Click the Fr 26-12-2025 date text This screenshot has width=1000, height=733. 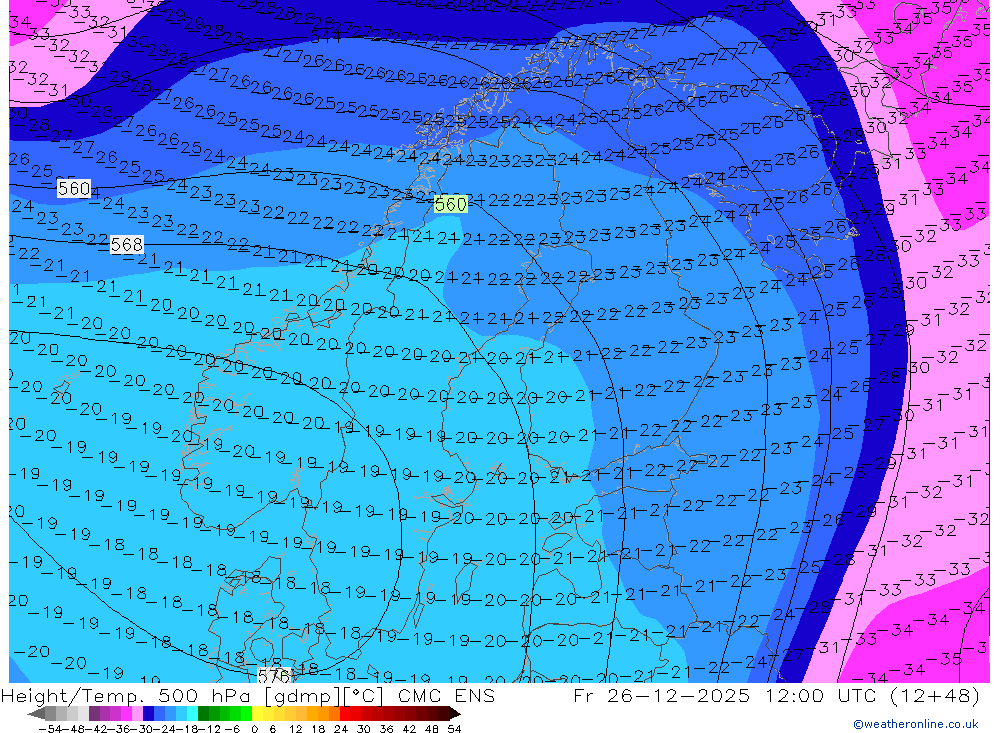tap(661, 695)
